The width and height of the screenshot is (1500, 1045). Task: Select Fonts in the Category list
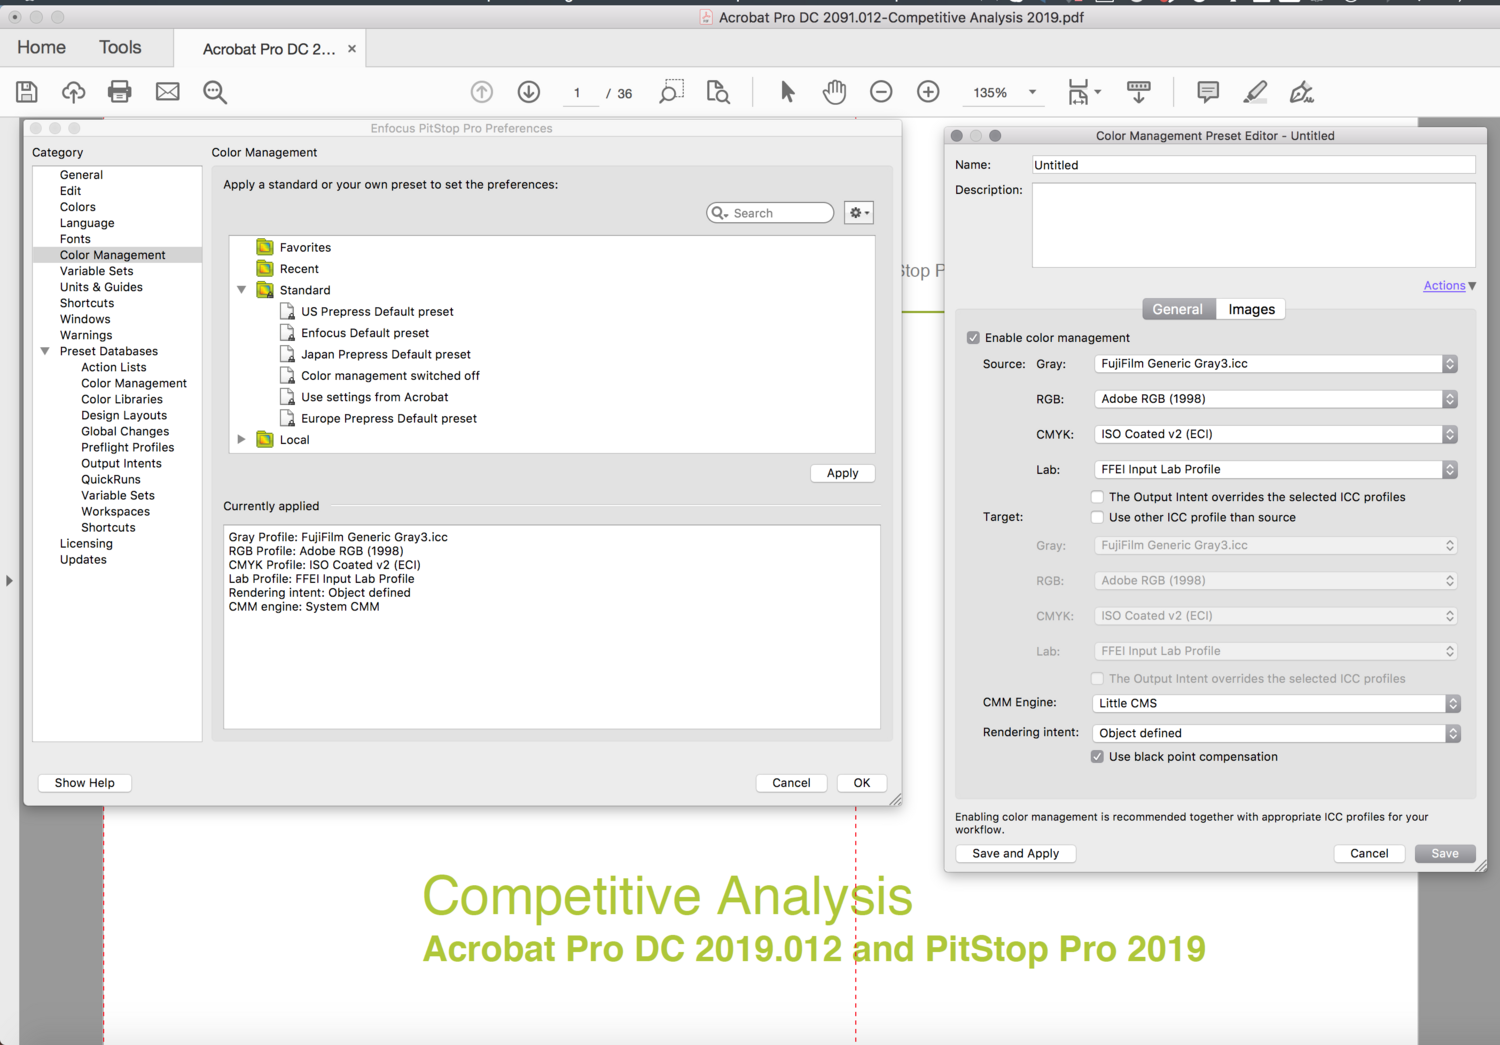(75, 239)
